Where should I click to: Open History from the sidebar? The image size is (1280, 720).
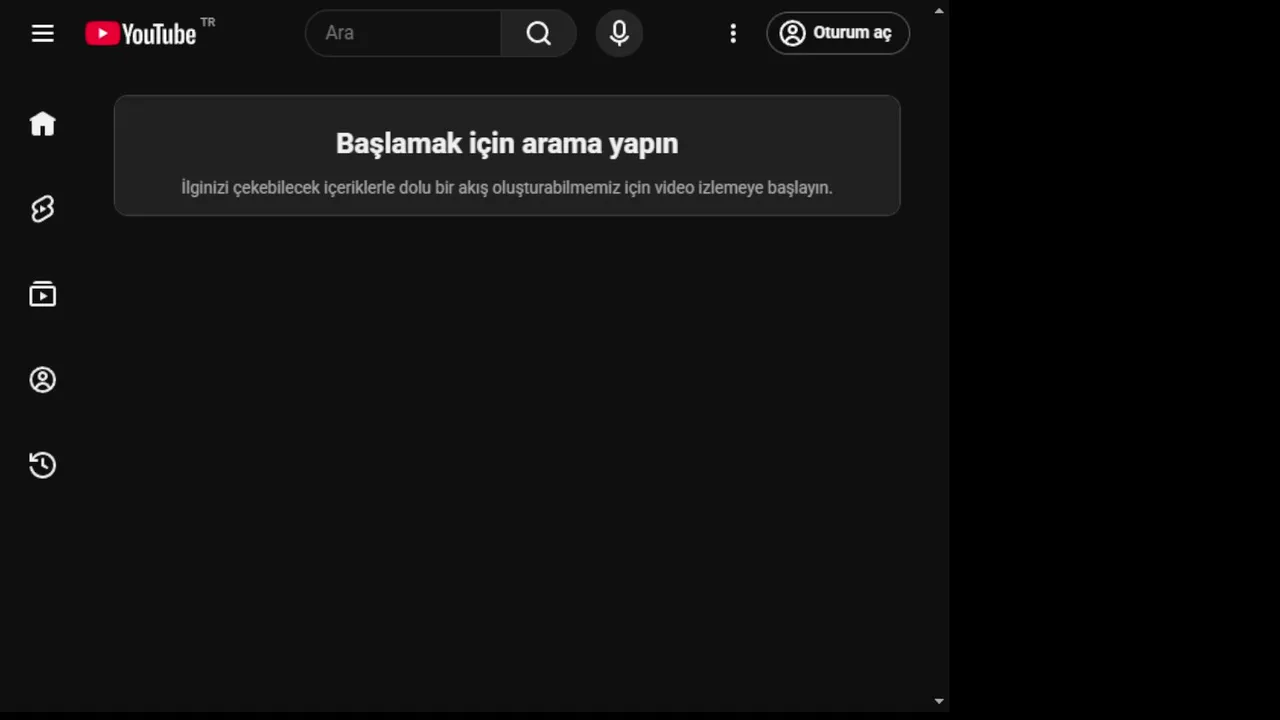[x=42, y=465]
